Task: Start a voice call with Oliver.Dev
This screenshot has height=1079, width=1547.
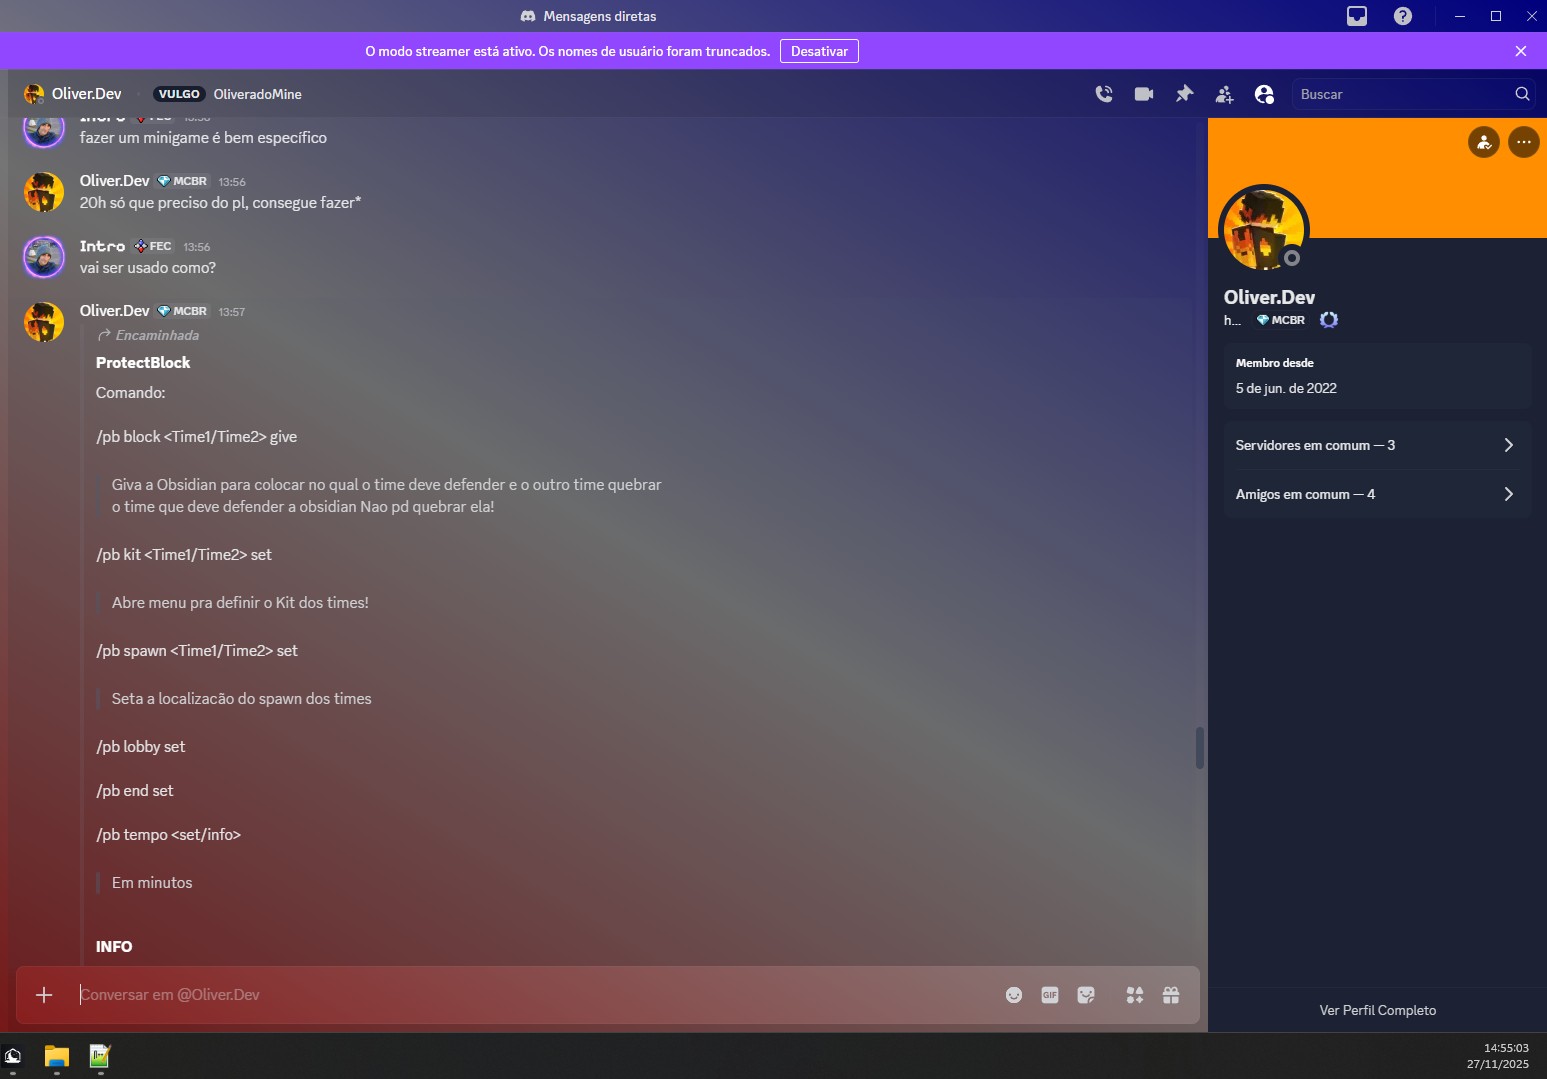Action: click(1104, 94)
